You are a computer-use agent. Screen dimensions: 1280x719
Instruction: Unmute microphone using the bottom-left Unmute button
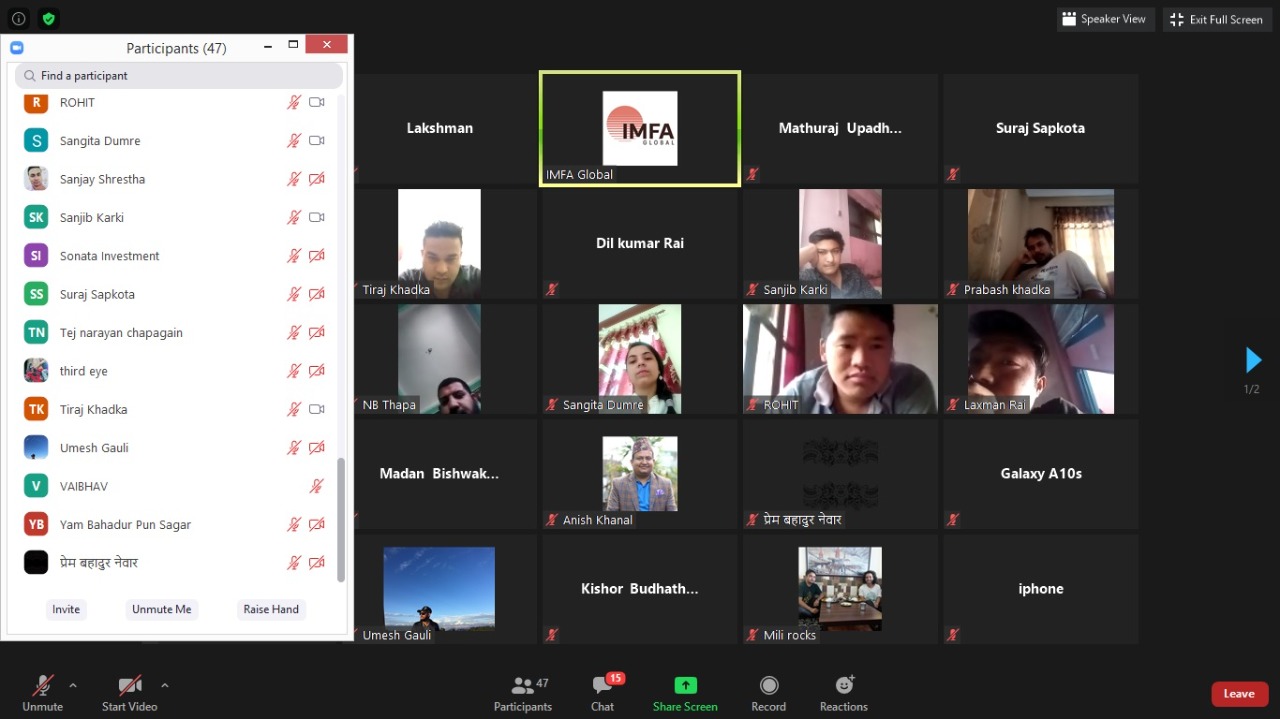click(x=42, y=694)
